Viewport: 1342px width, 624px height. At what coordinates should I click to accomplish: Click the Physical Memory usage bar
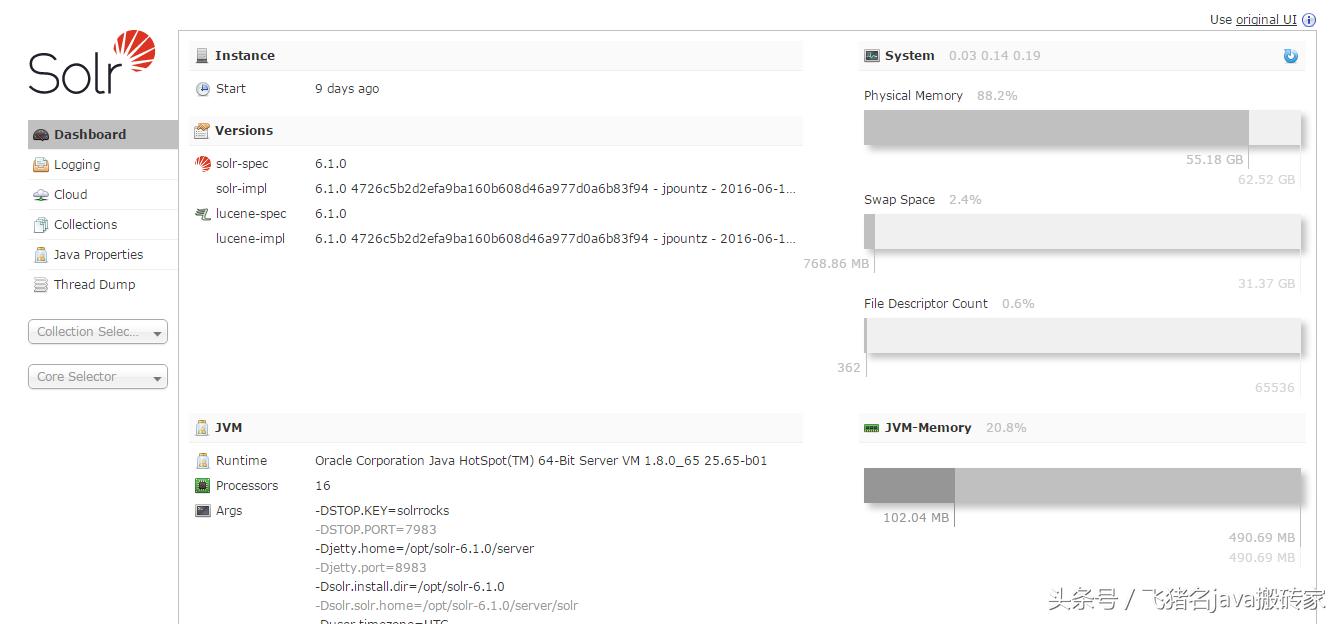(x=1082, y=128)
